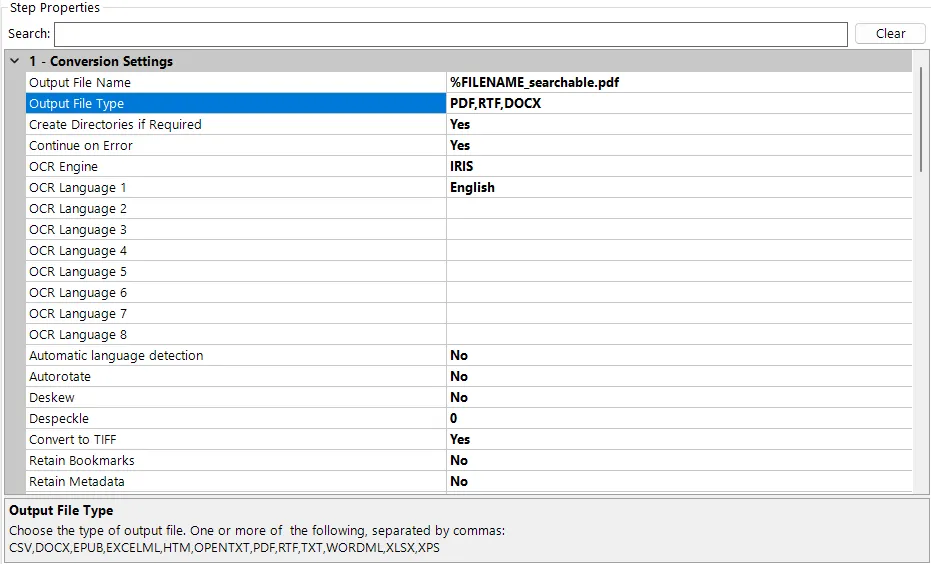This screenshot has width=931, height=564.
Task: Edit the %FILENAME_searchable.pdf value field
Action: 679,83
